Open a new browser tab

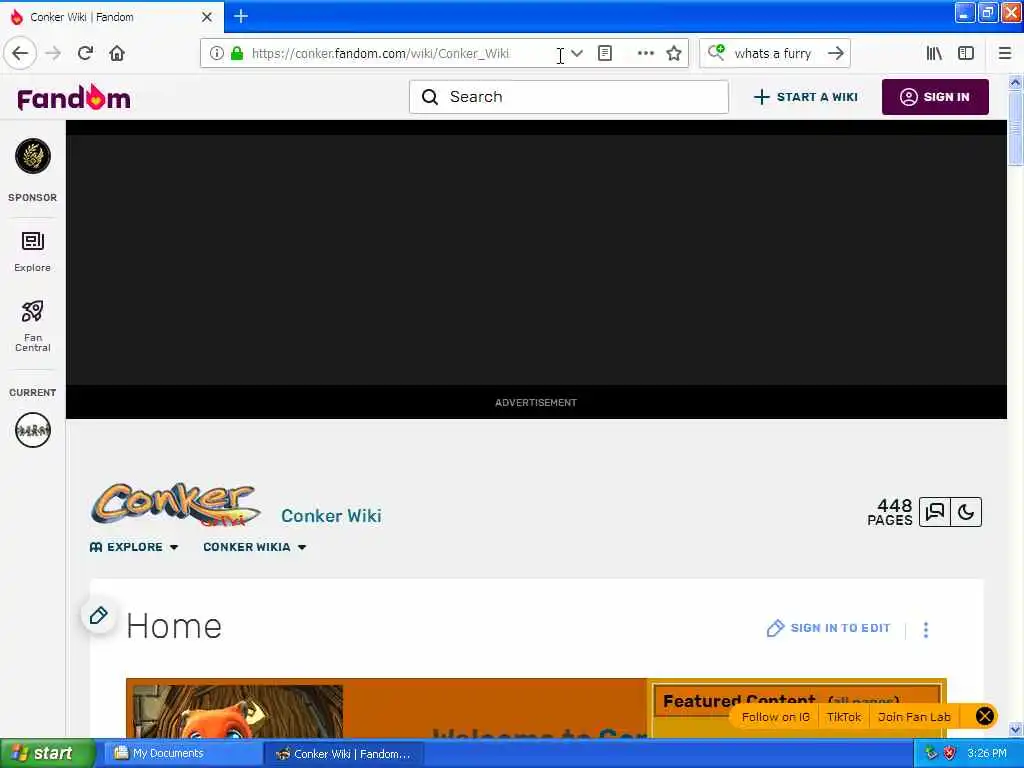click(241, 16)
